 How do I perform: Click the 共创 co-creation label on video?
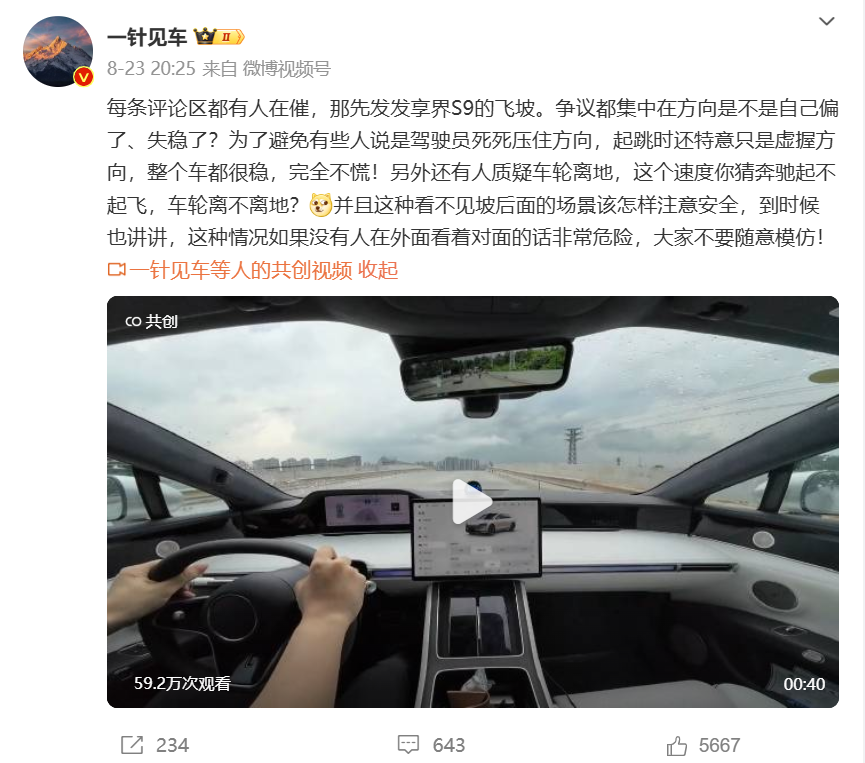tap(151, 321)
